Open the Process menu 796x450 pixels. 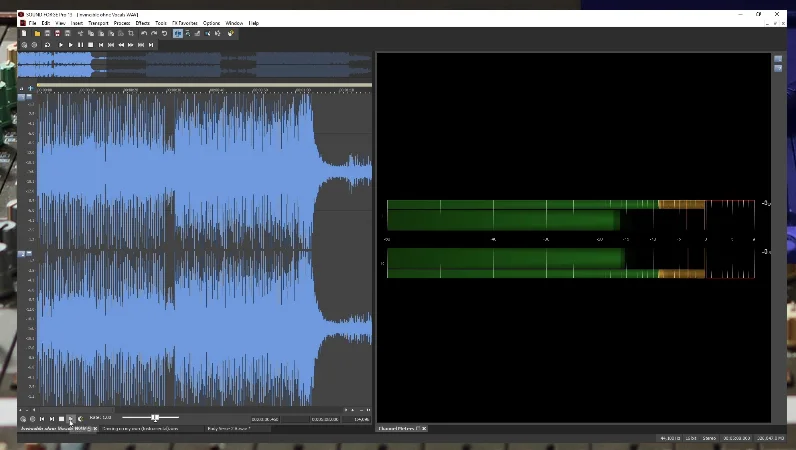(122, 23)
